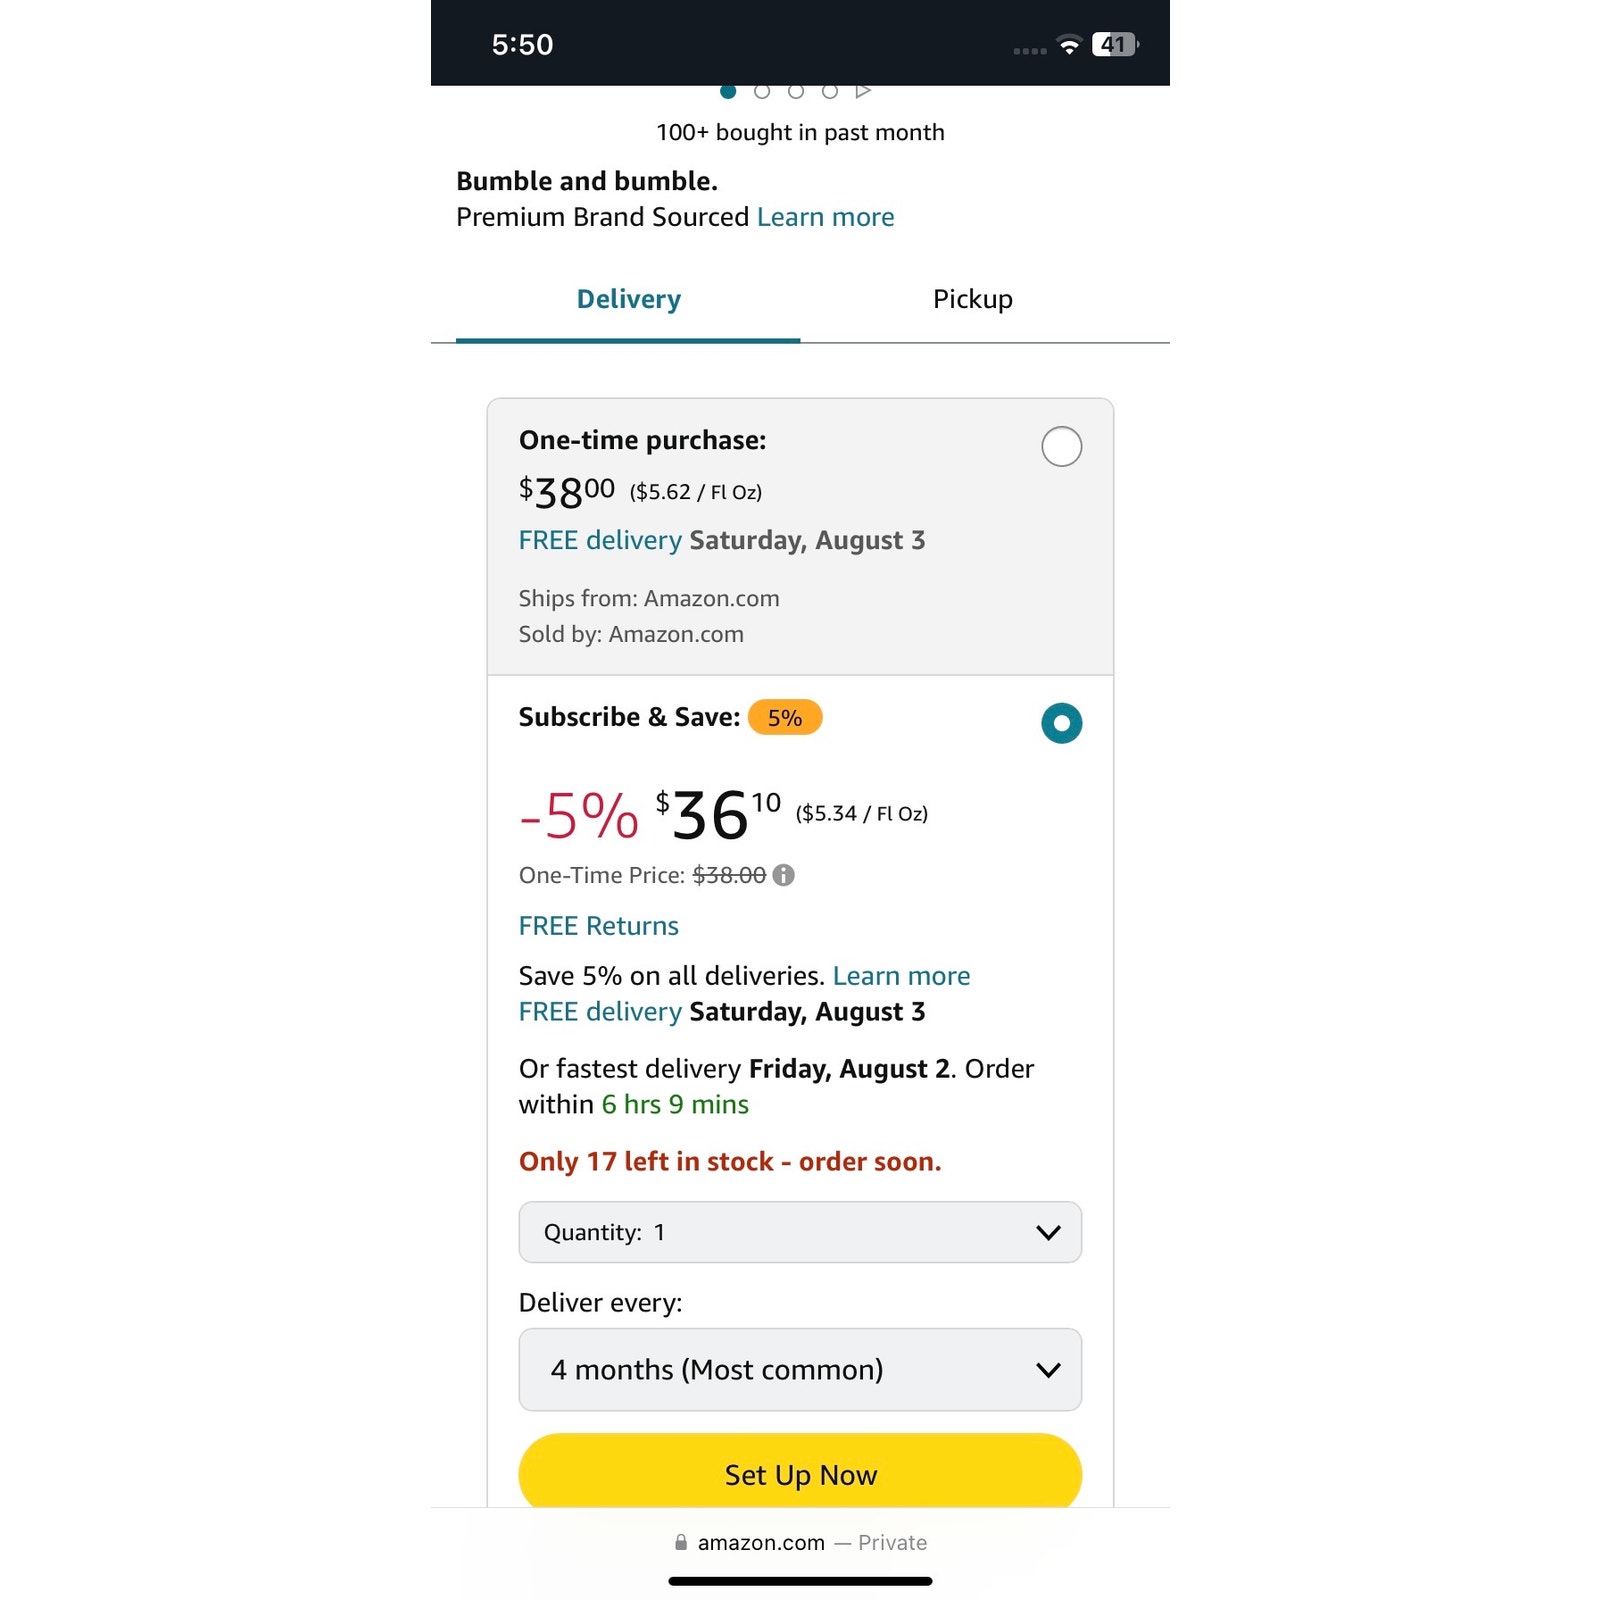Select the first filled carousel dot

[728, 92]
